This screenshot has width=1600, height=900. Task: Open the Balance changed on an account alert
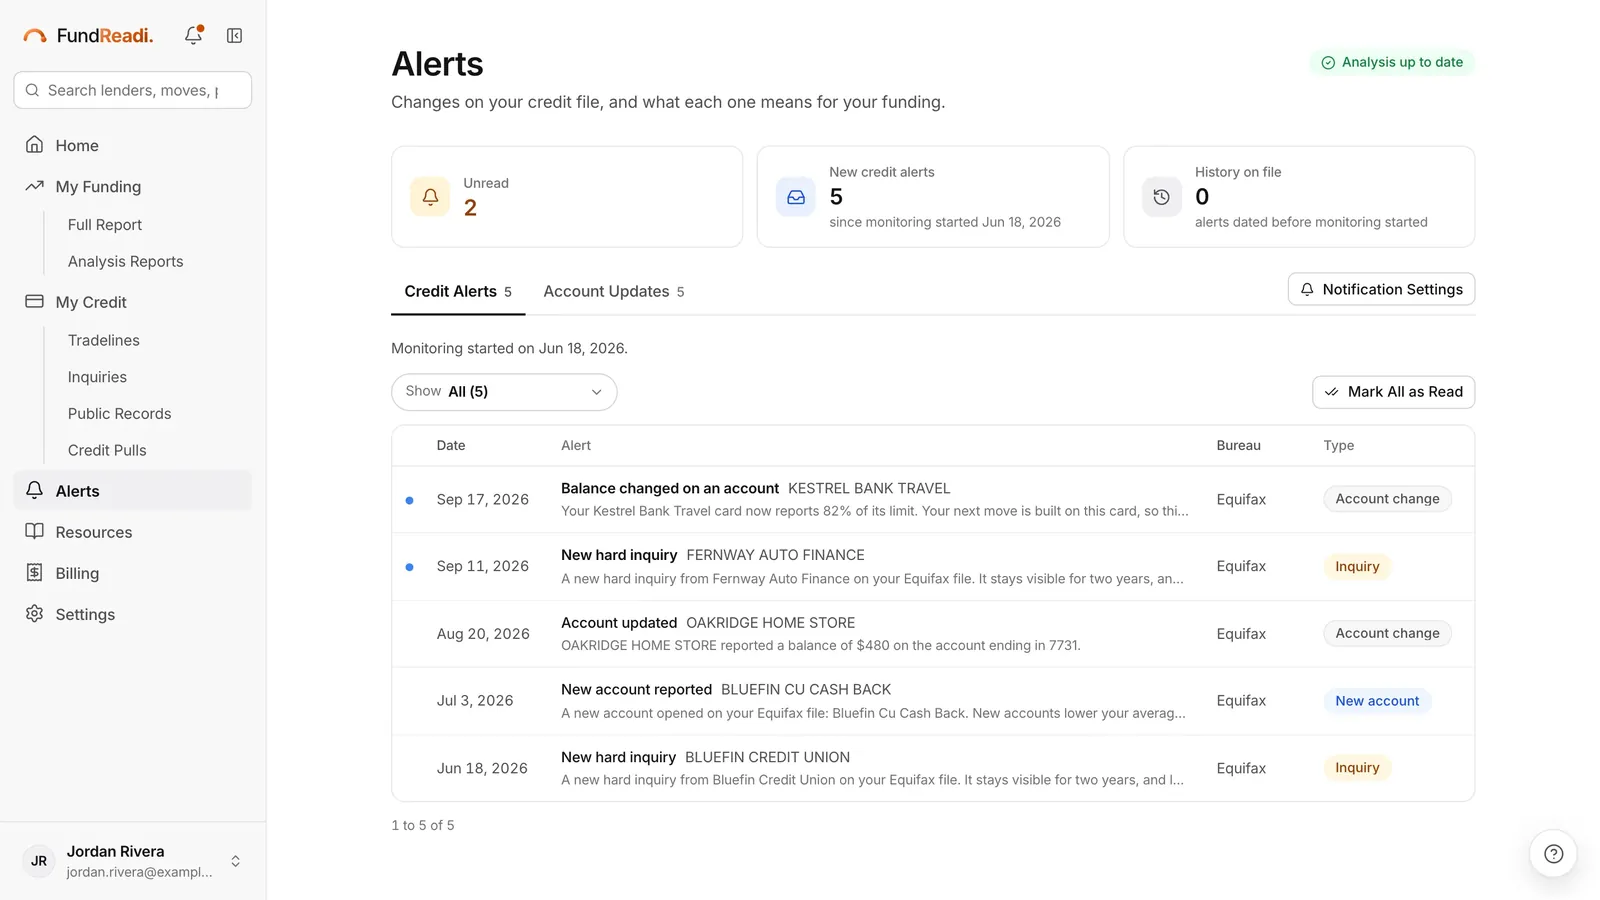click(933, 499)
